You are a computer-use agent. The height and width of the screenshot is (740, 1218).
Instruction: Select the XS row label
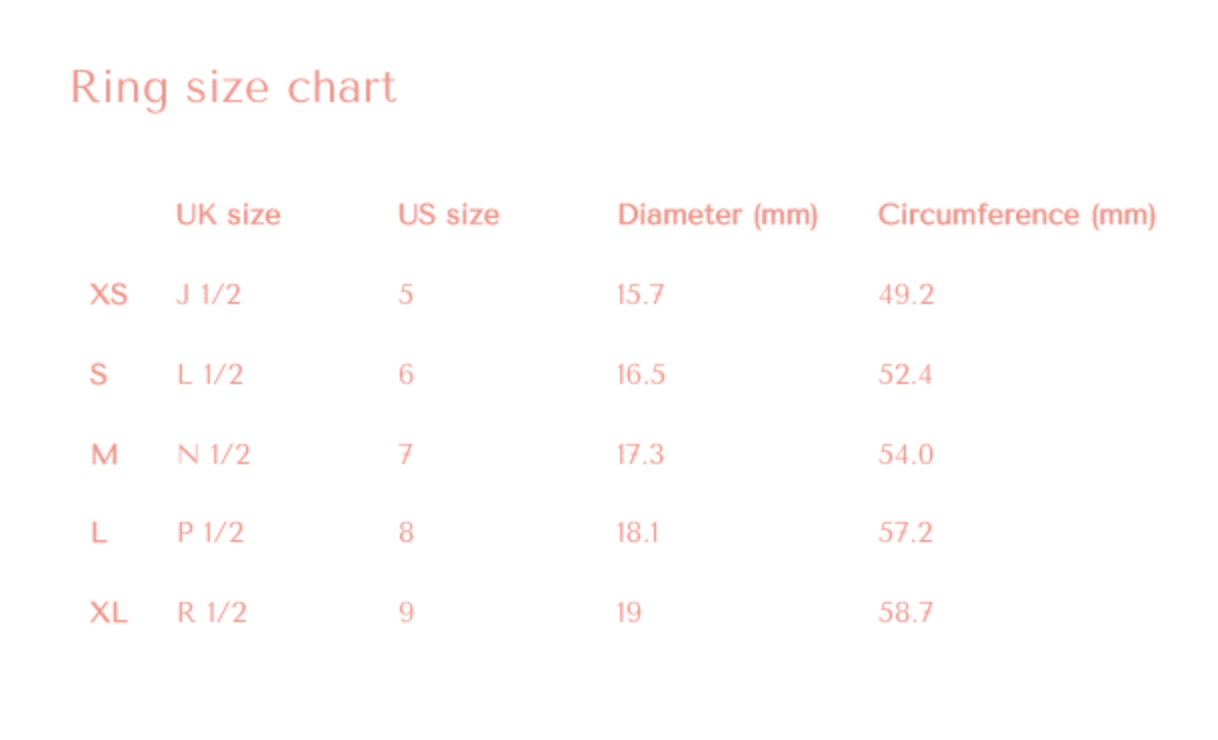[109, 295]
